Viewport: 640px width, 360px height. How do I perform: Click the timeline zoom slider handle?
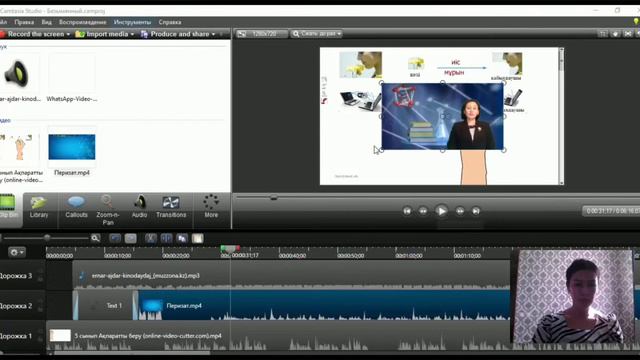(47, 238)
